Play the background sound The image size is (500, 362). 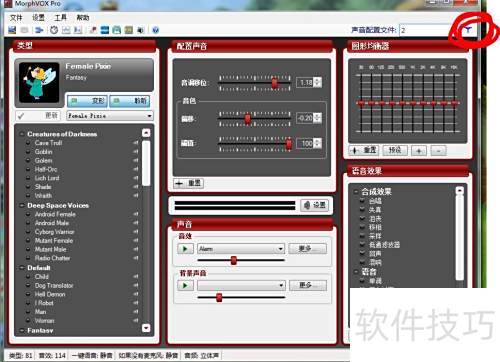pyautogui.click(x=185, y=285)
